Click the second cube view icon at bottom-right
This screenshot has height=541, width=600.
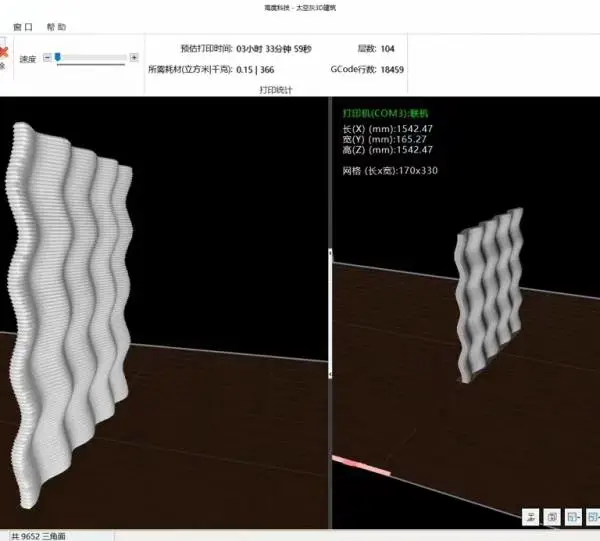[x=552, y=517]
